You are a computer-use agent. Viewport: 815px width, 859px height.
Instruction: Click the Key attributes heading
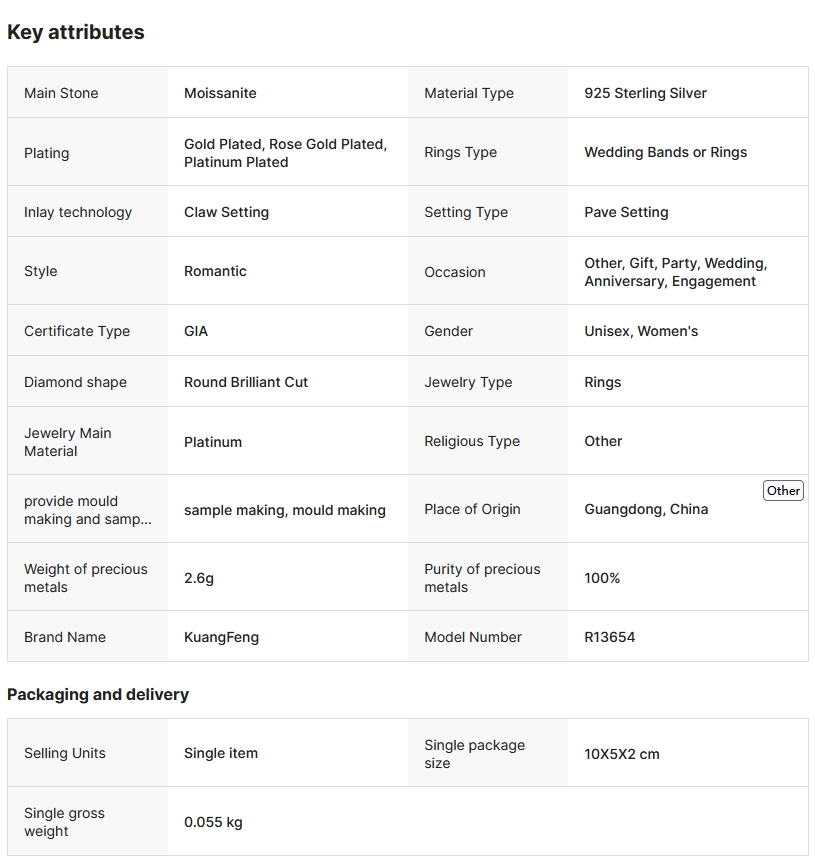(x=76, y=32)
